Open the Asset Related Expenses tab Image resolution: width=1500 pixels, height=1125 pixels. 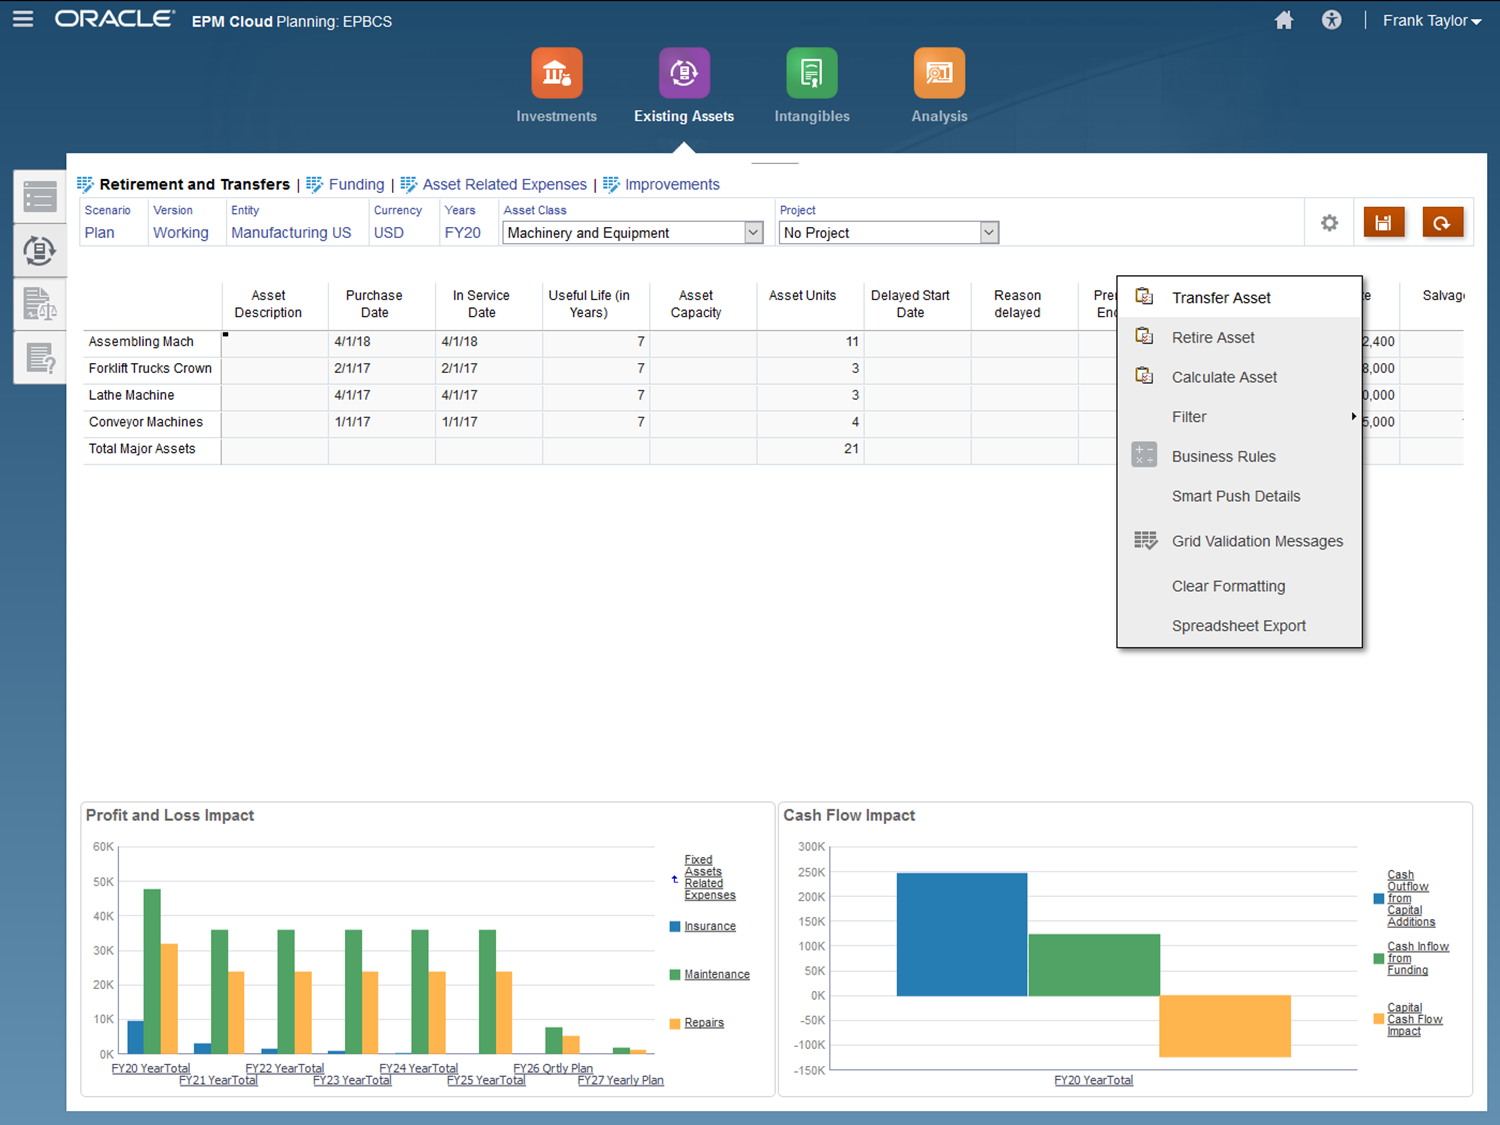click(x=504, y=185)
